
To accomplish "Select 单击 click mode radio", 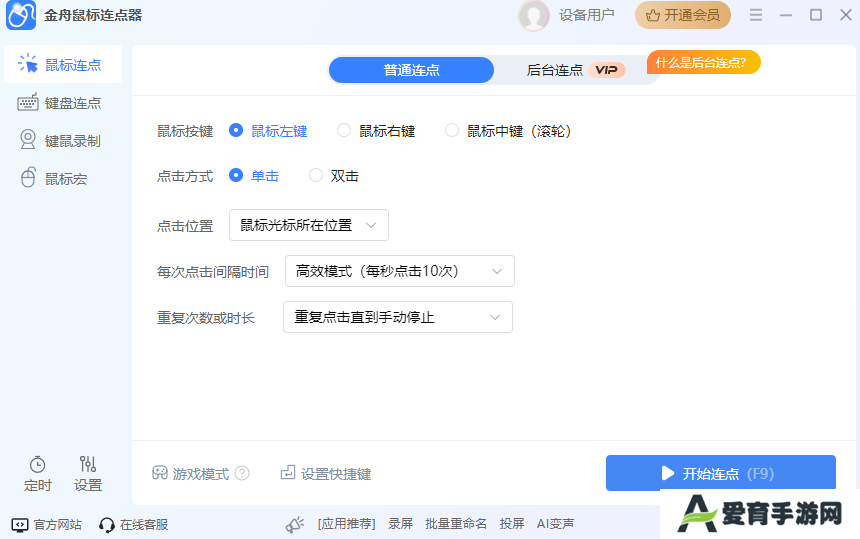I will (x=236, y=175).
